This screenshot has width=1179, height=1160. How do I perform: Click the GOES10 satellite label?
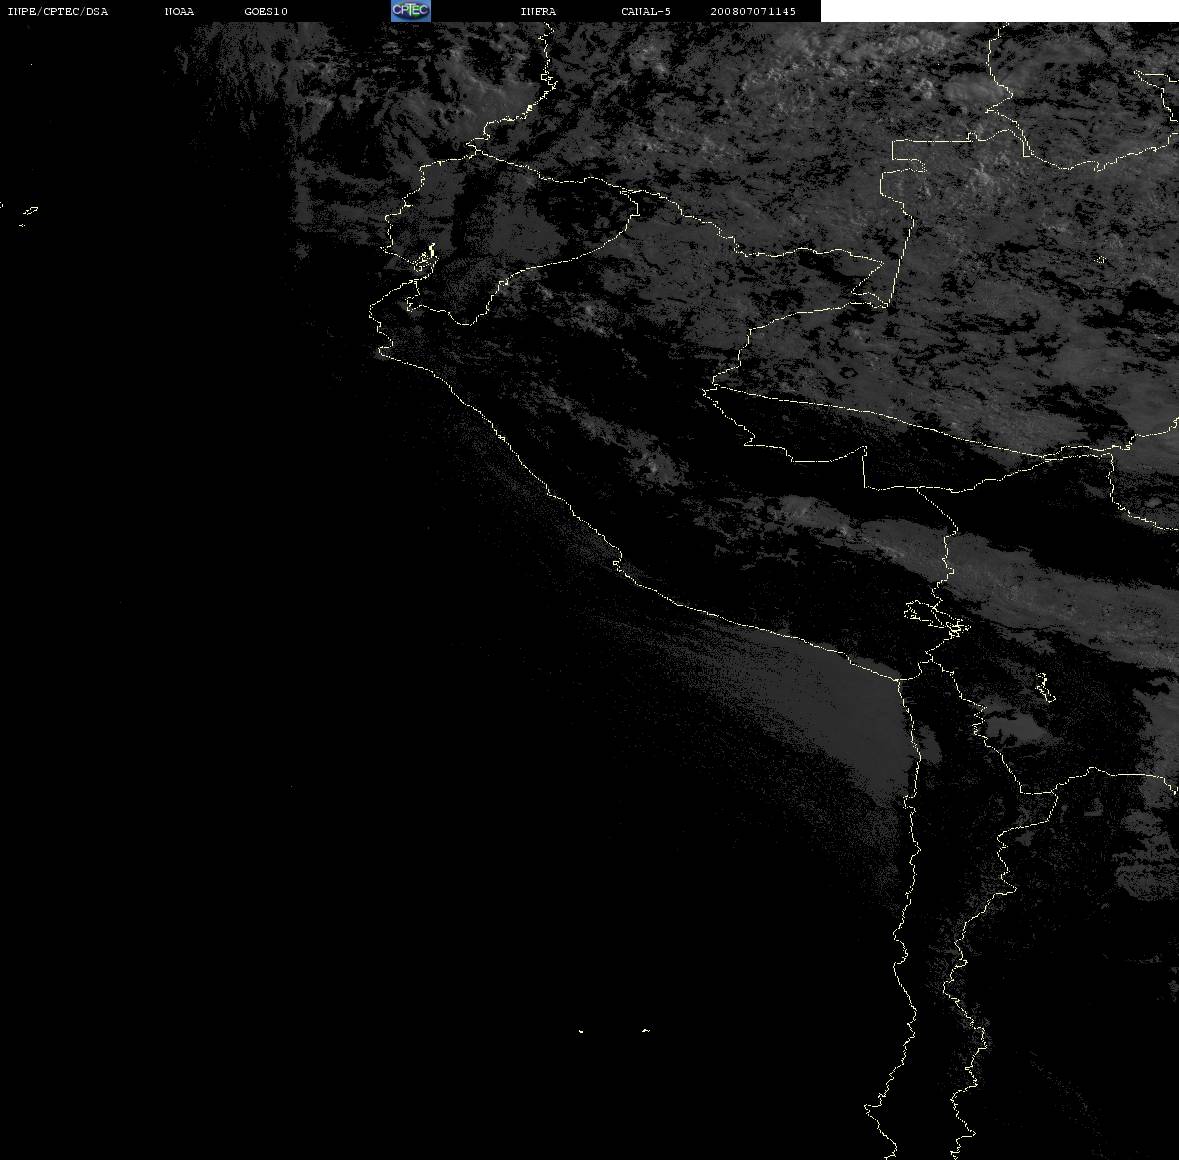pyautogui.click(x=265, y=11)
